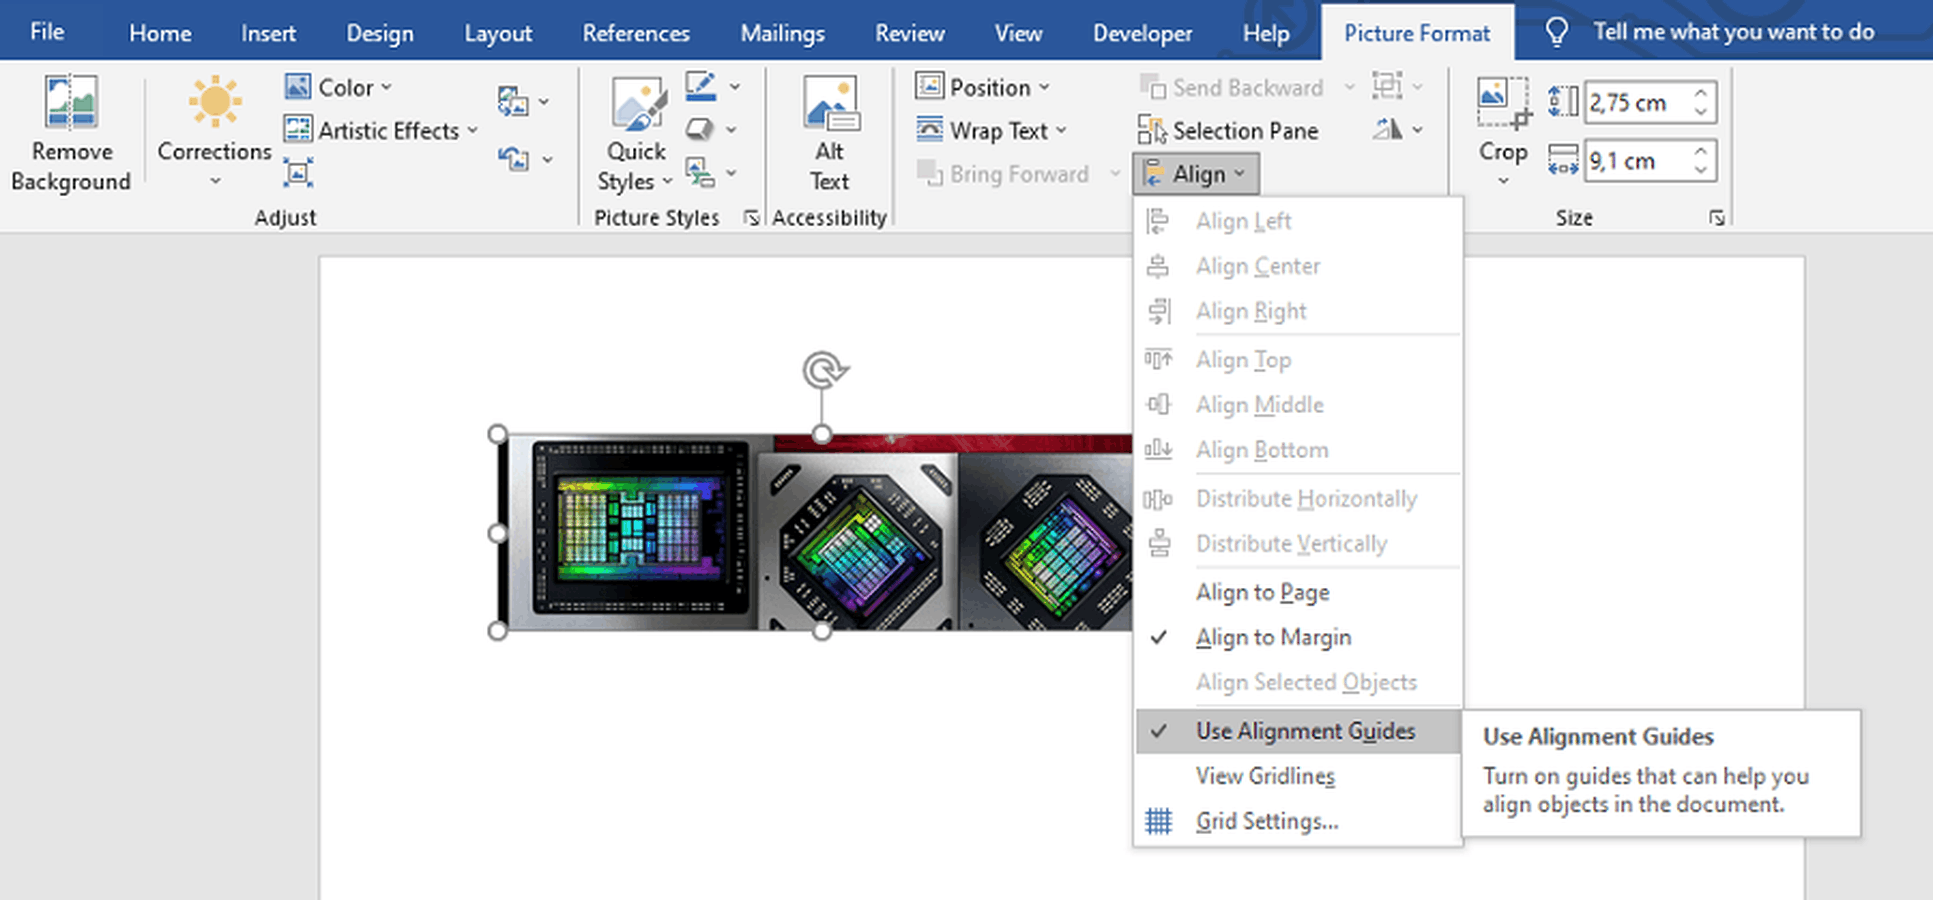Click the picture width field showing 9,1 cm
The image size is (1933, 900).
click(1637, 161)
